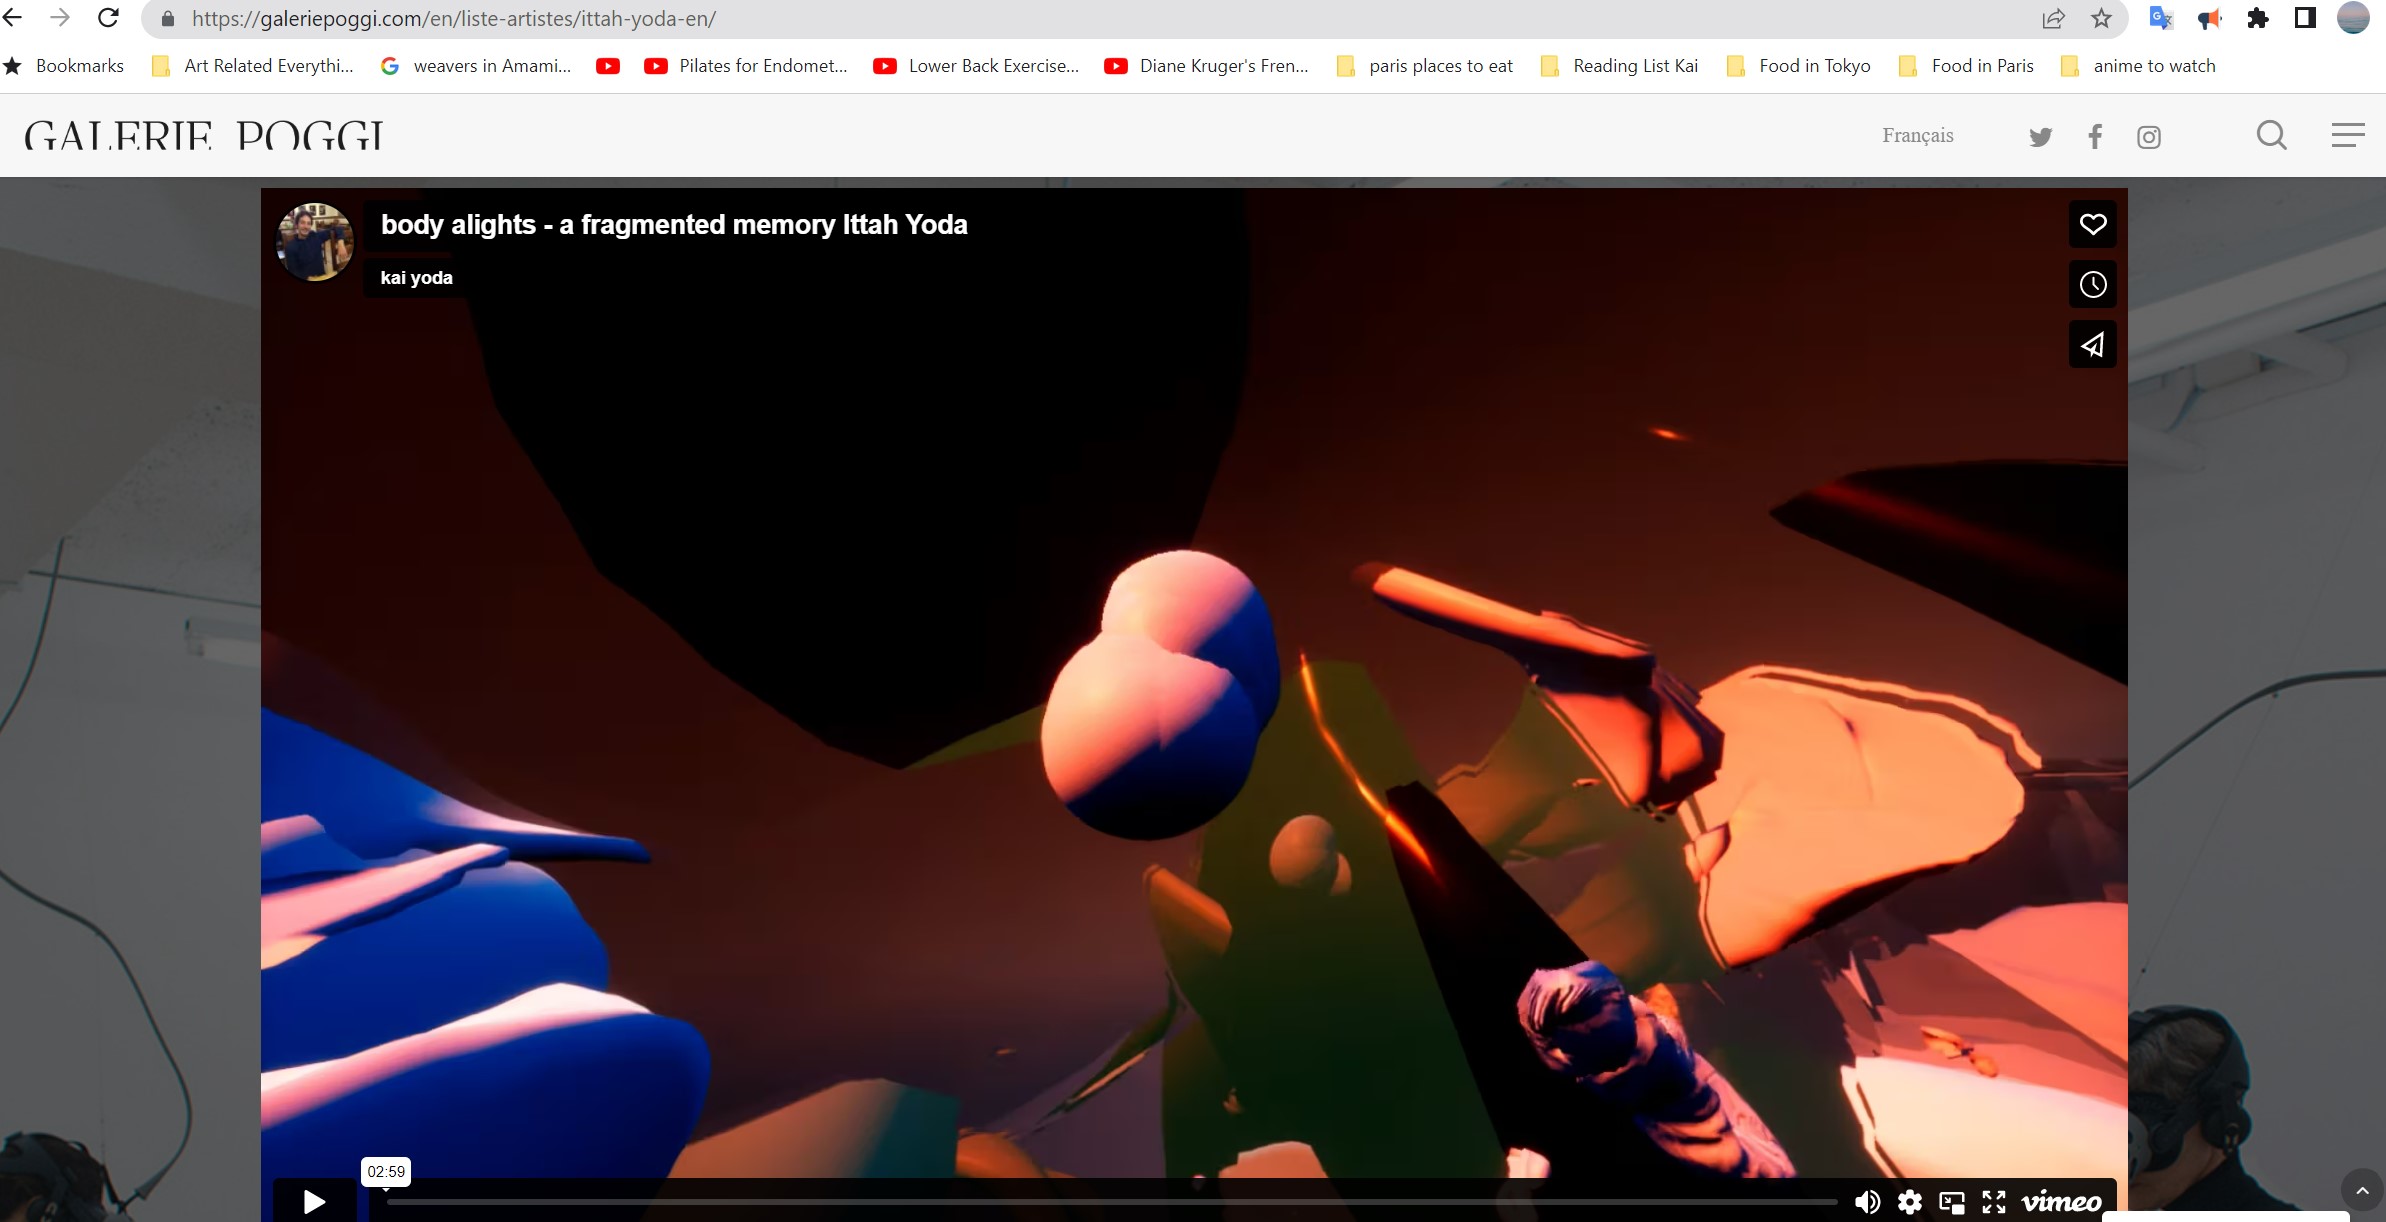
Task: Open Google Translate extension
Action: pyautogui.click(x=2161, y=18)
